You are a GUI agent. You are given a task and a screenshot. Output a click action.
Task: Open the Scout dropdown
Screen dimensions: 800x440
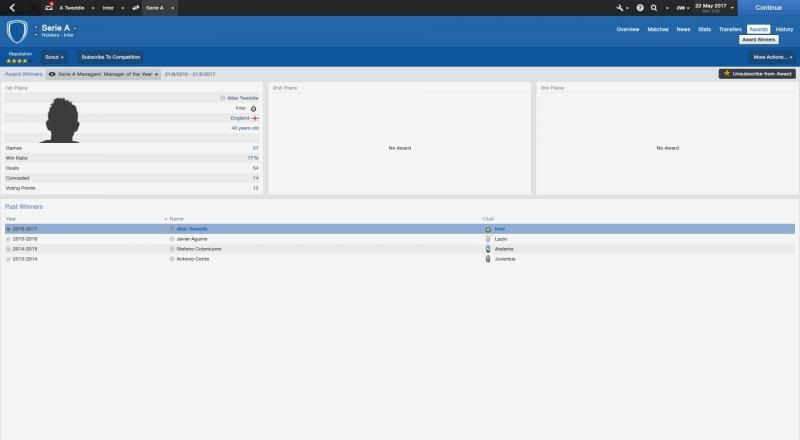coord(54,57)
